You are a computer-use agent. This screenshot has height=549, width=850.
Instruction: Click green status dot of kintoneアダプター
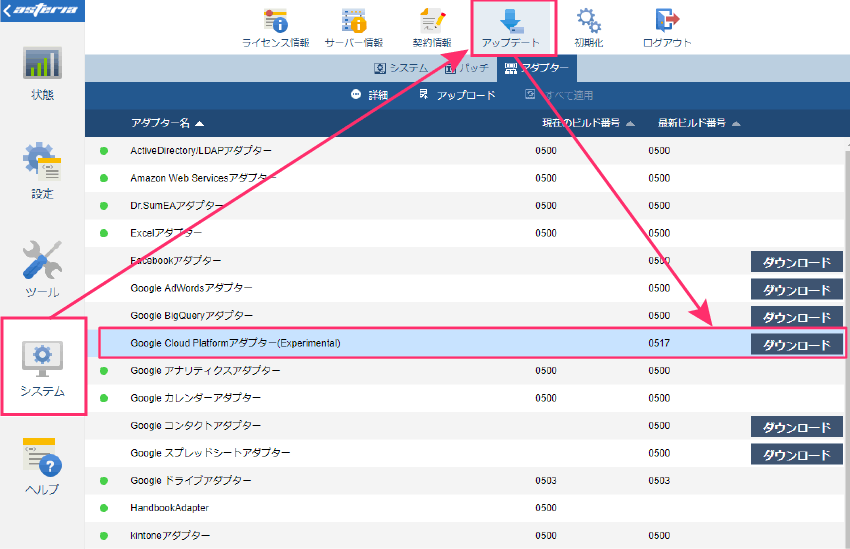click(104, 536)
